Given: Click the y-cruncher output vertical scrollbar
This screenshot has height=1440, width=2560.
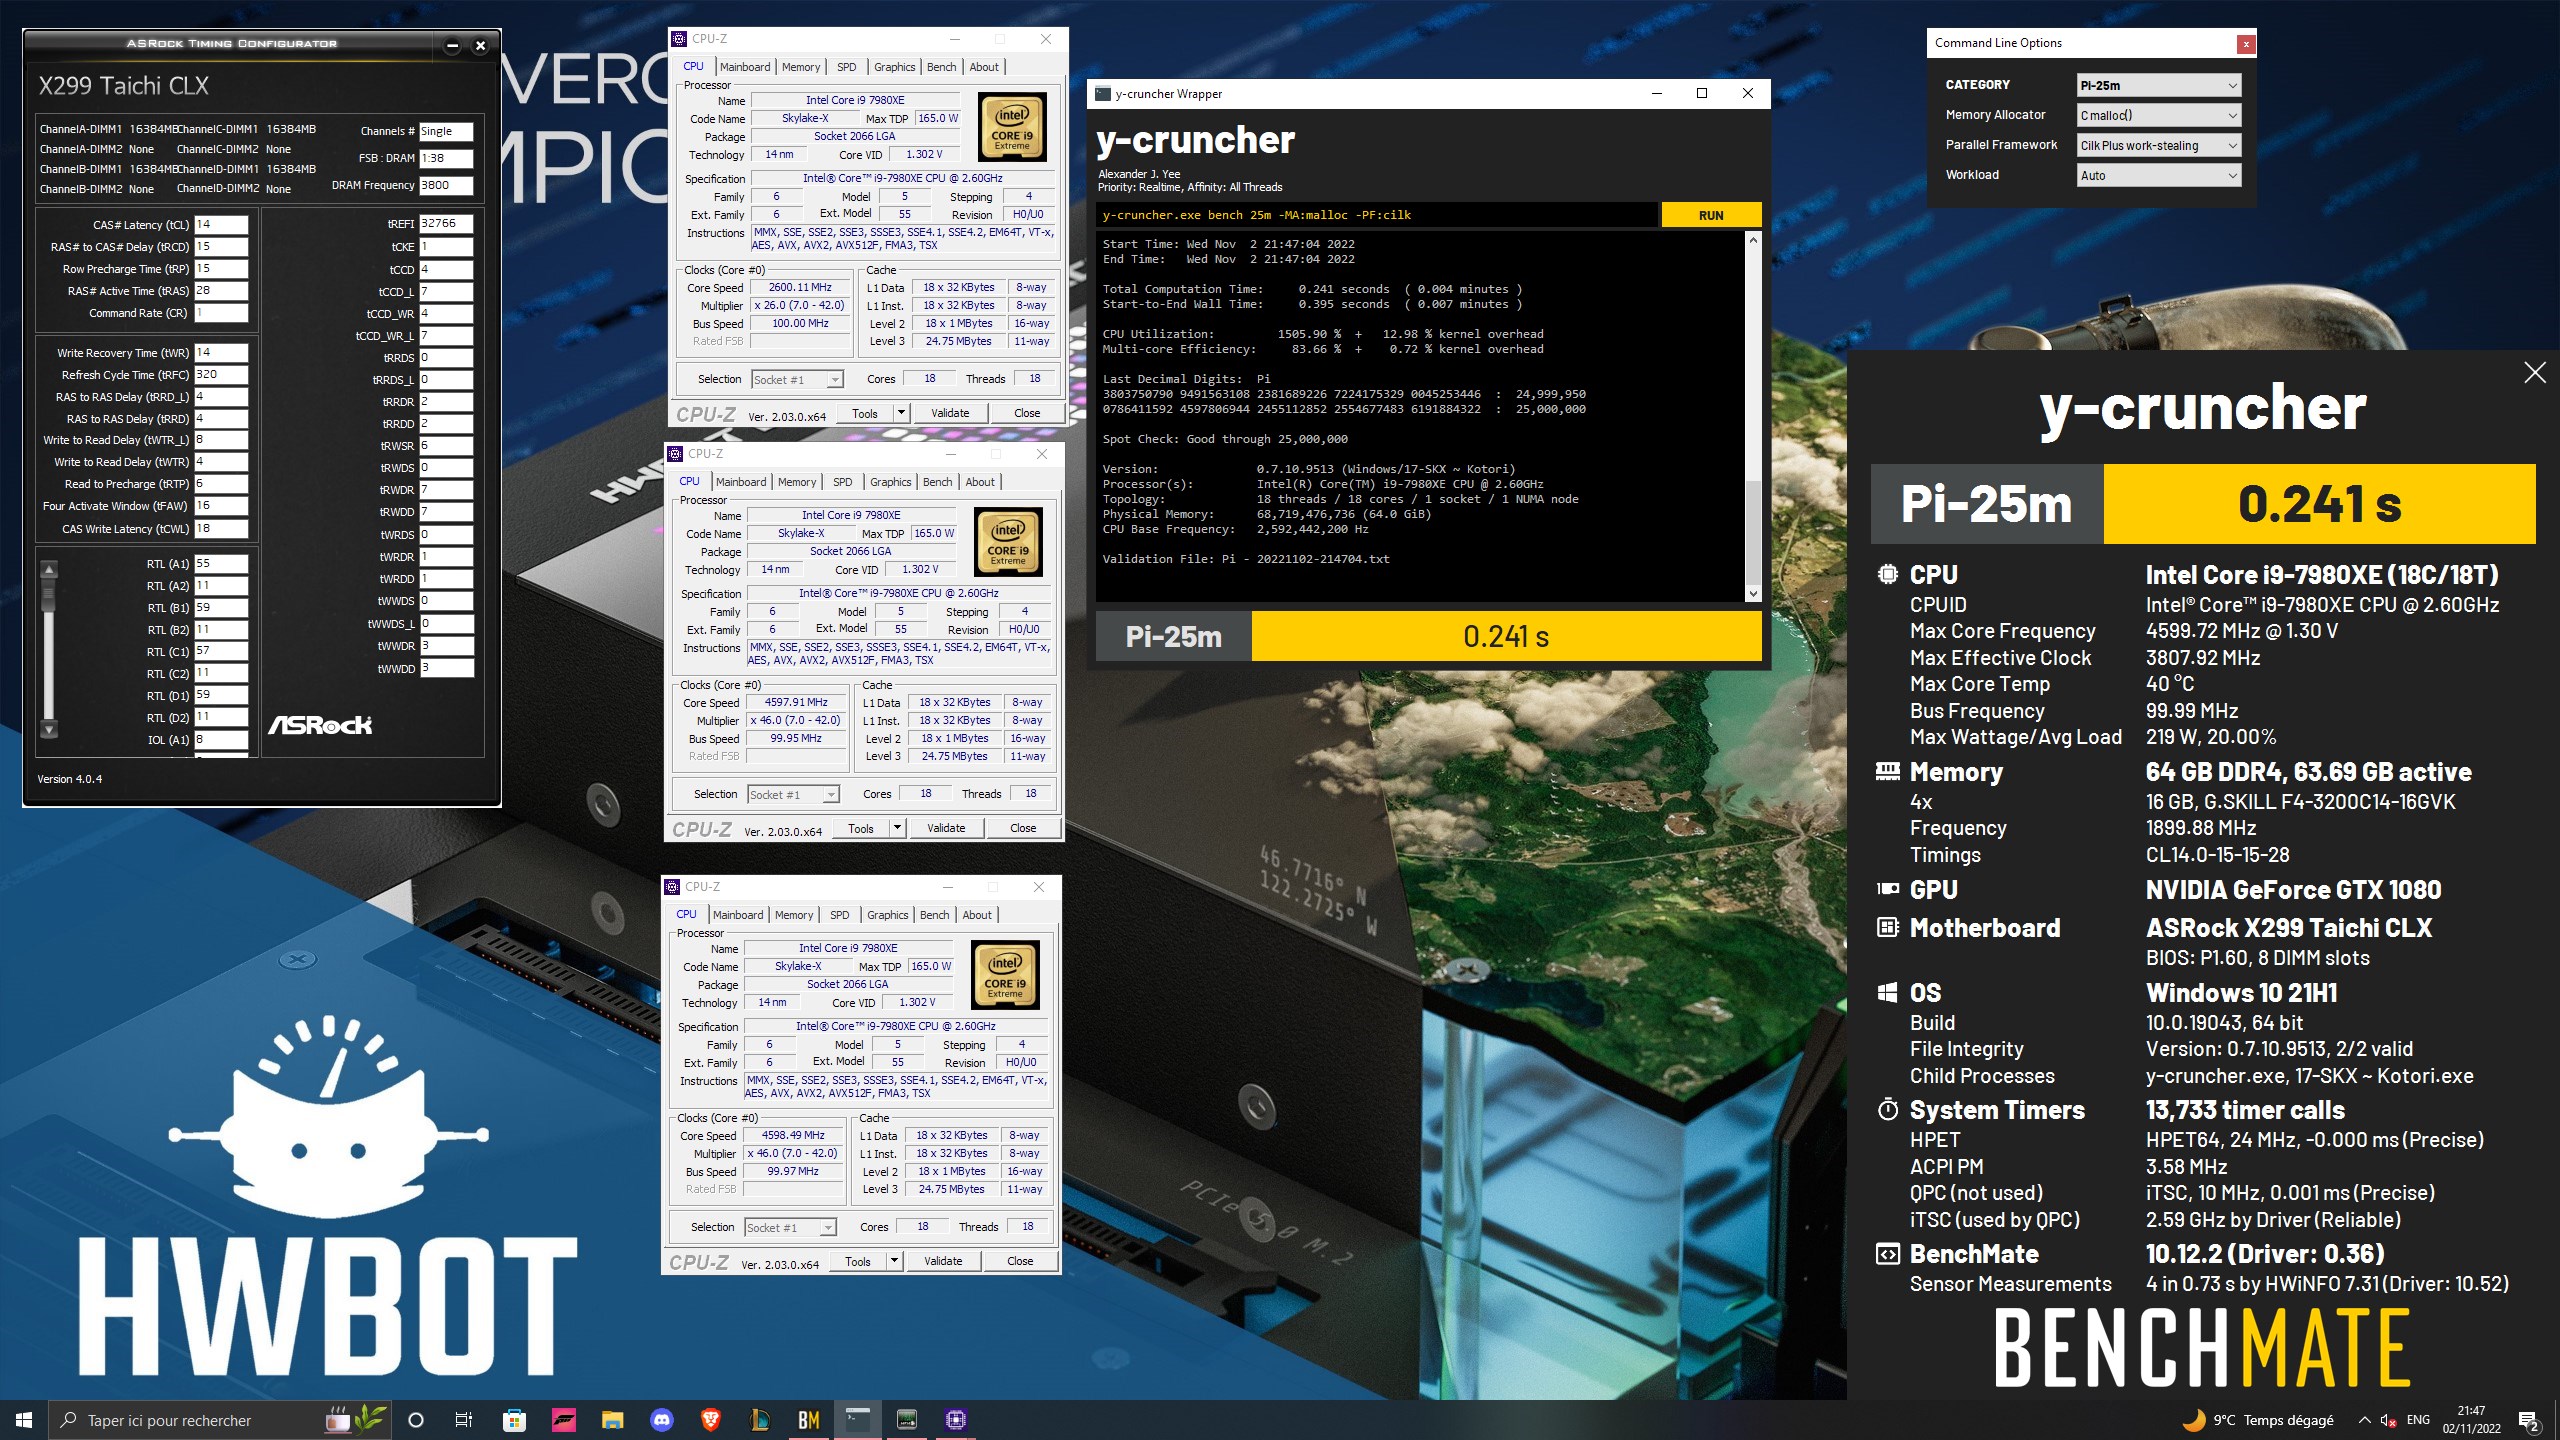Looking at the screenshot, I should click(1752, 416).
